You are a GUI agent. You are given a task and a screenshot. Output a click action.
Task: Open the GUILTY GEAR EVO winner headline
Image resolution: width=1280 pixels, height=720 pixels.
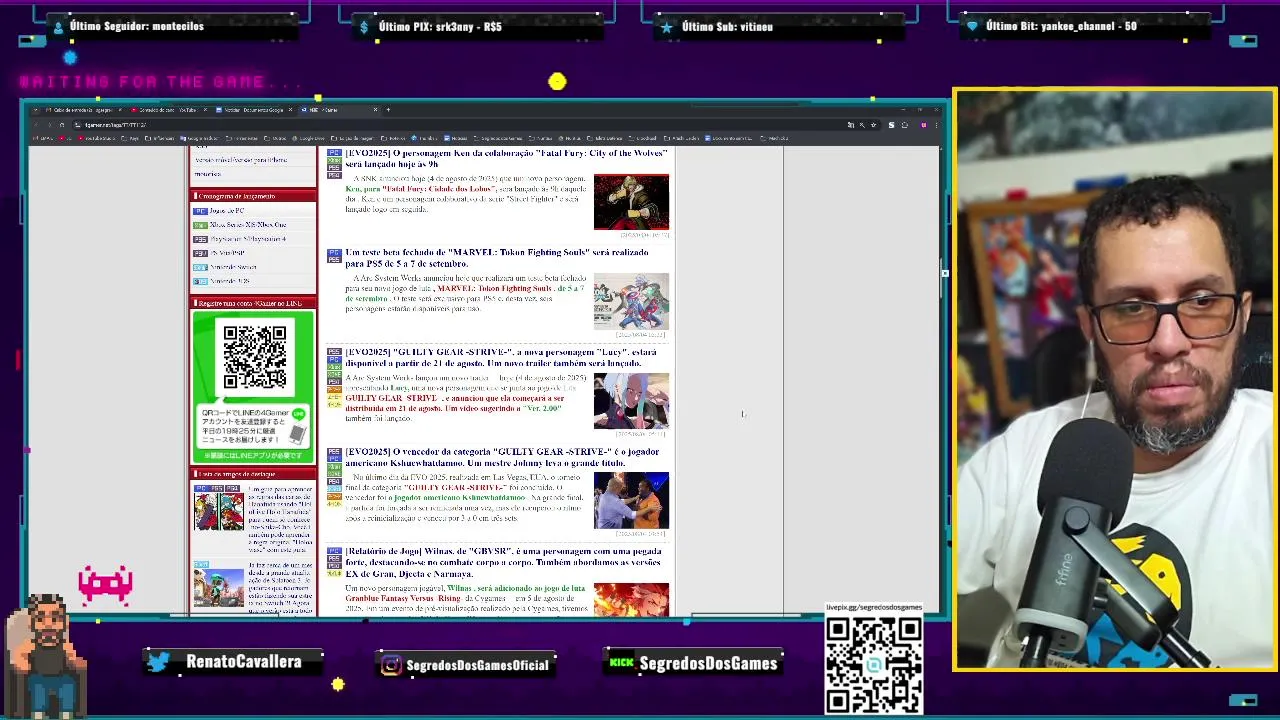click(502, 457)
